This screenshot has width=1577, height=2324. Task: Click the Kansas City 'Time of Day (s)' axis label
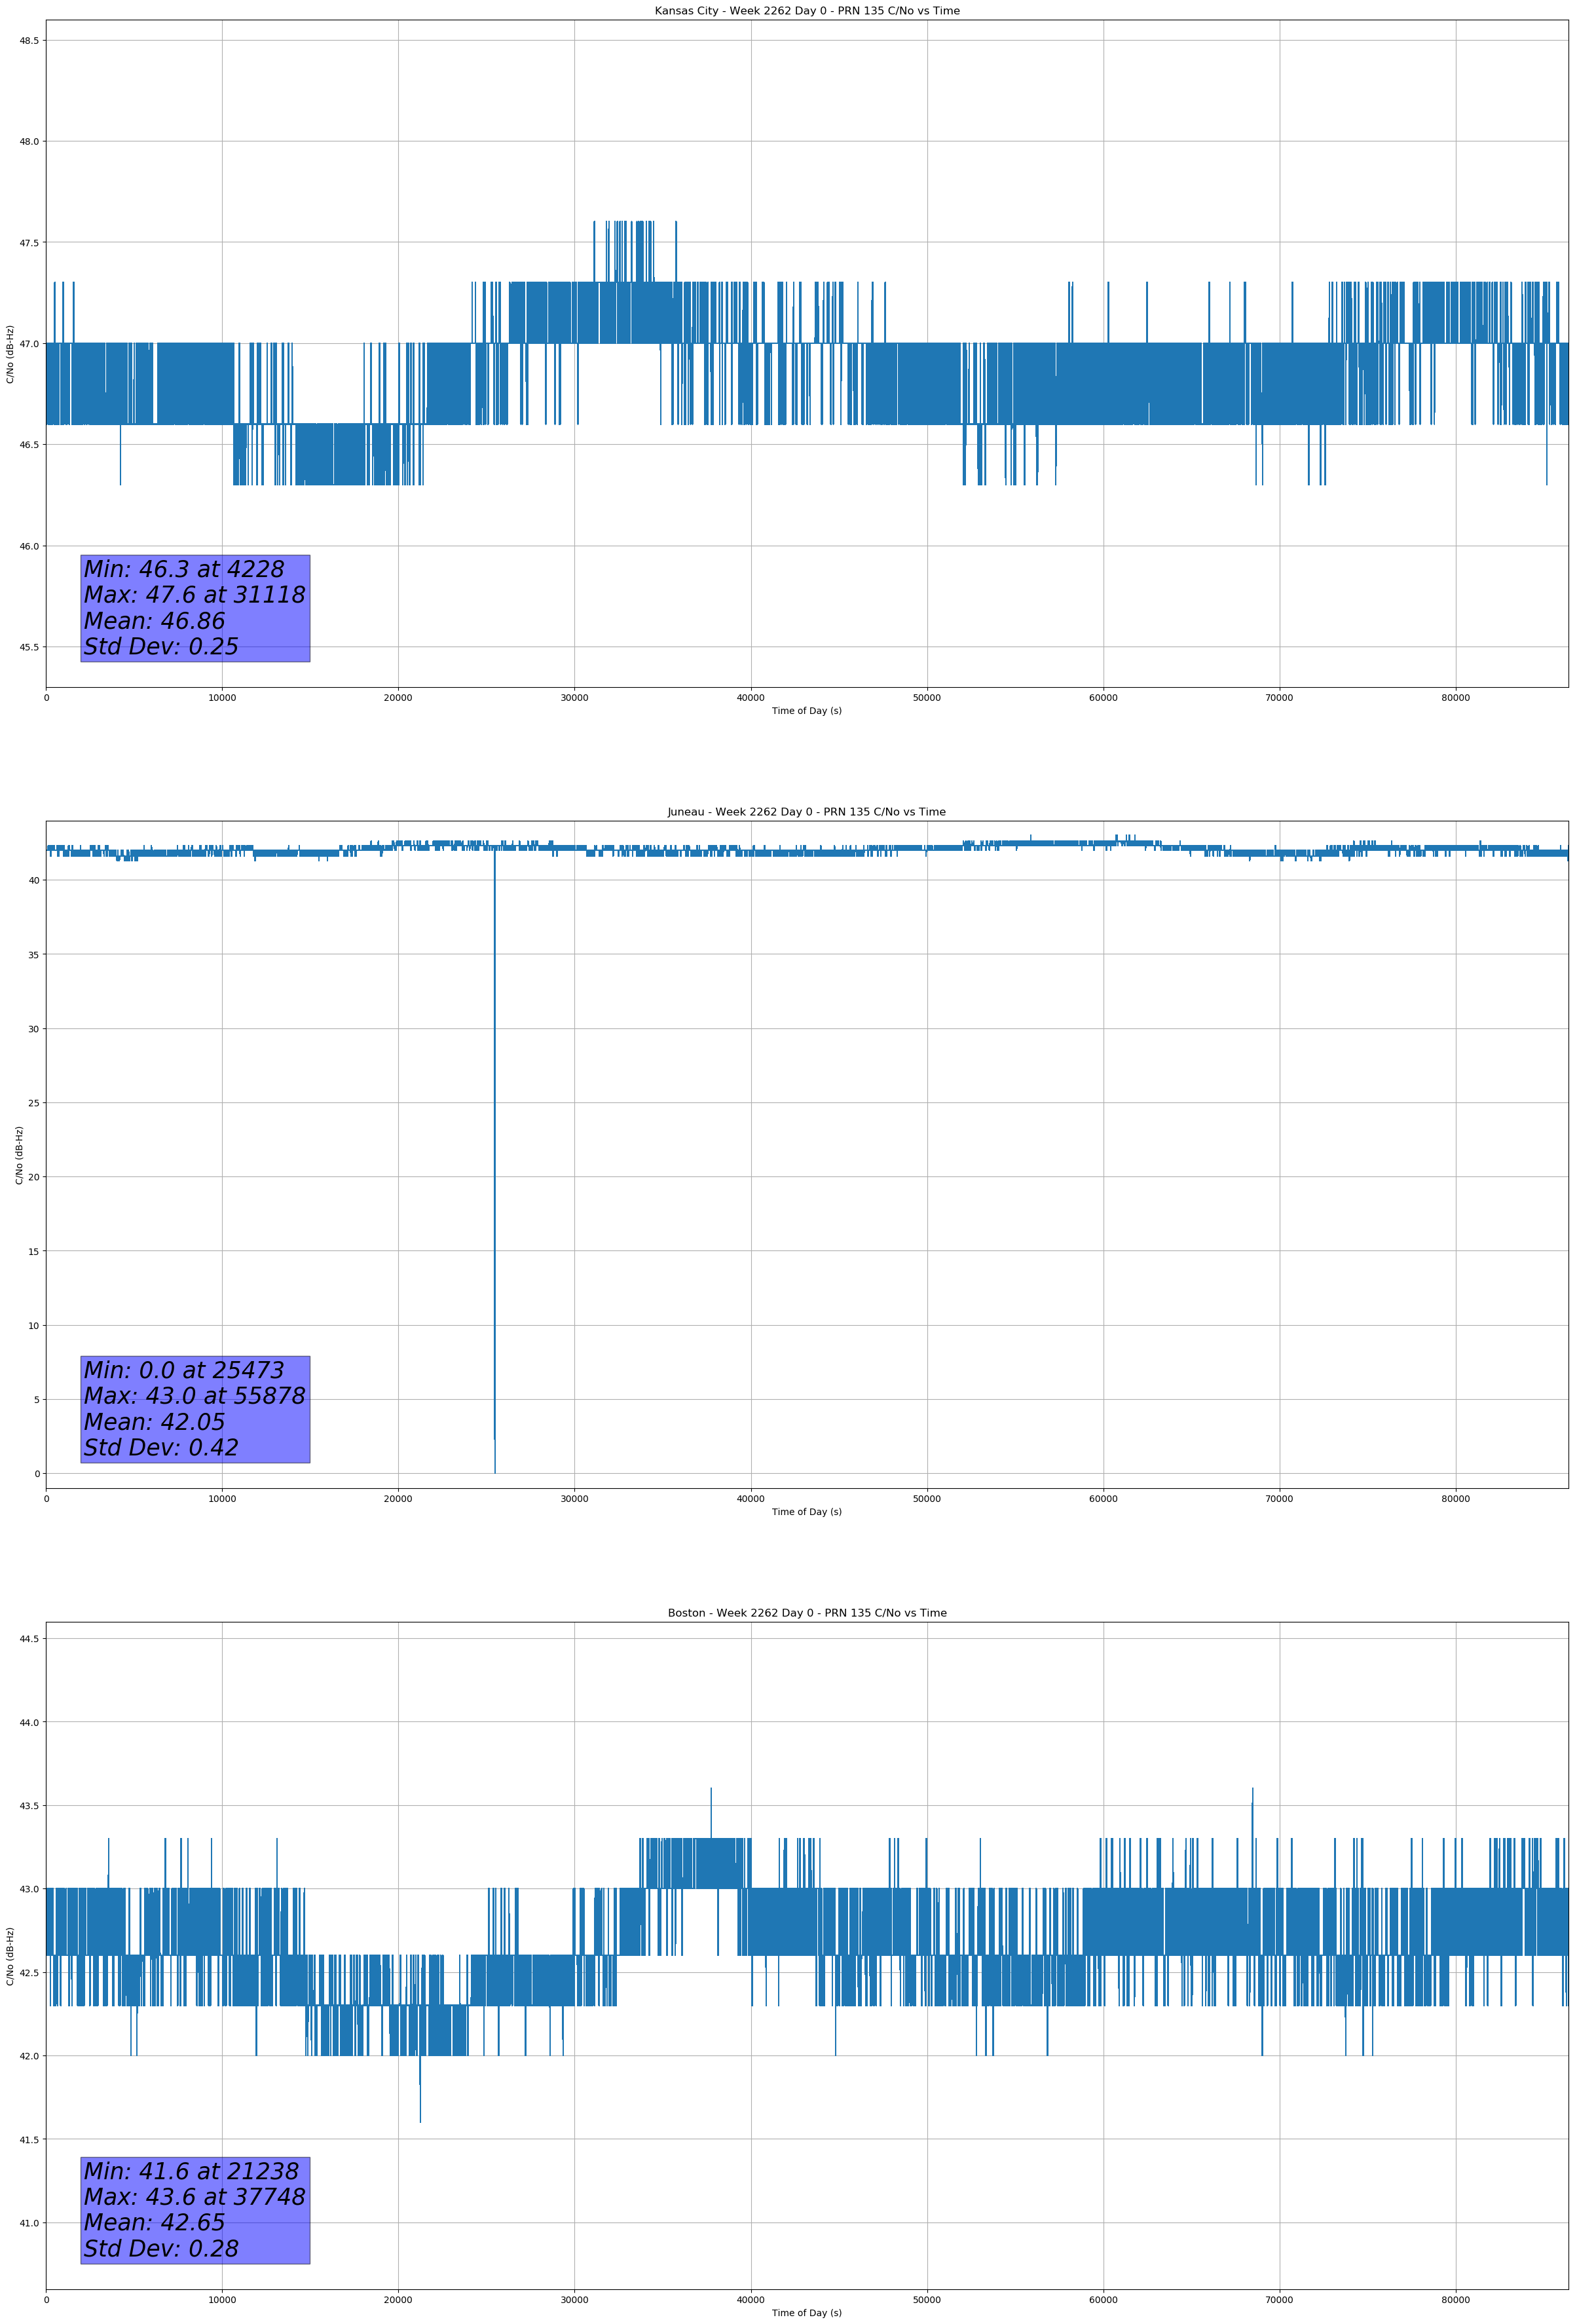point(806,711)
